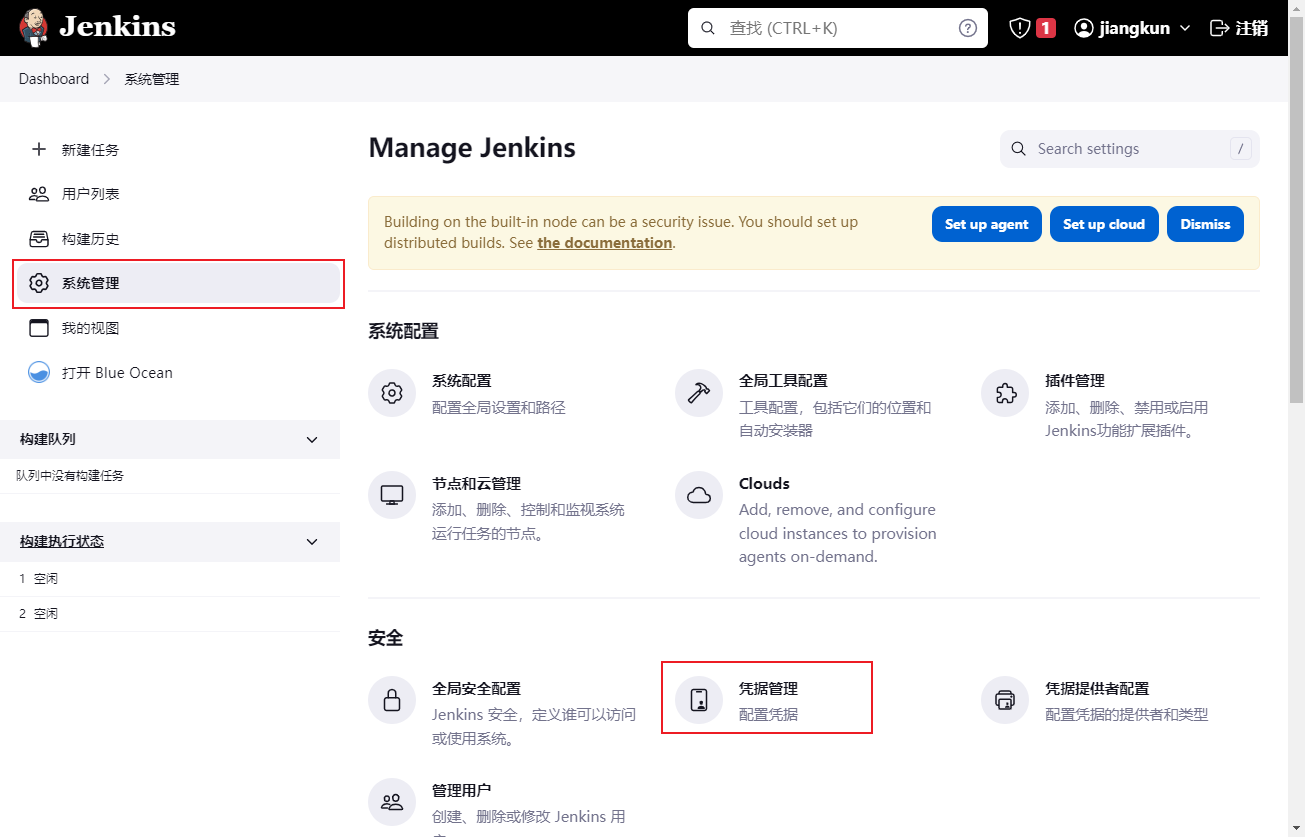Image resolution: width=1305 pixels, height=837 pixels.
Task: Click the 插件管理 puzzle piece icon
Action: pyautogui.click(x=1005, y=393)
